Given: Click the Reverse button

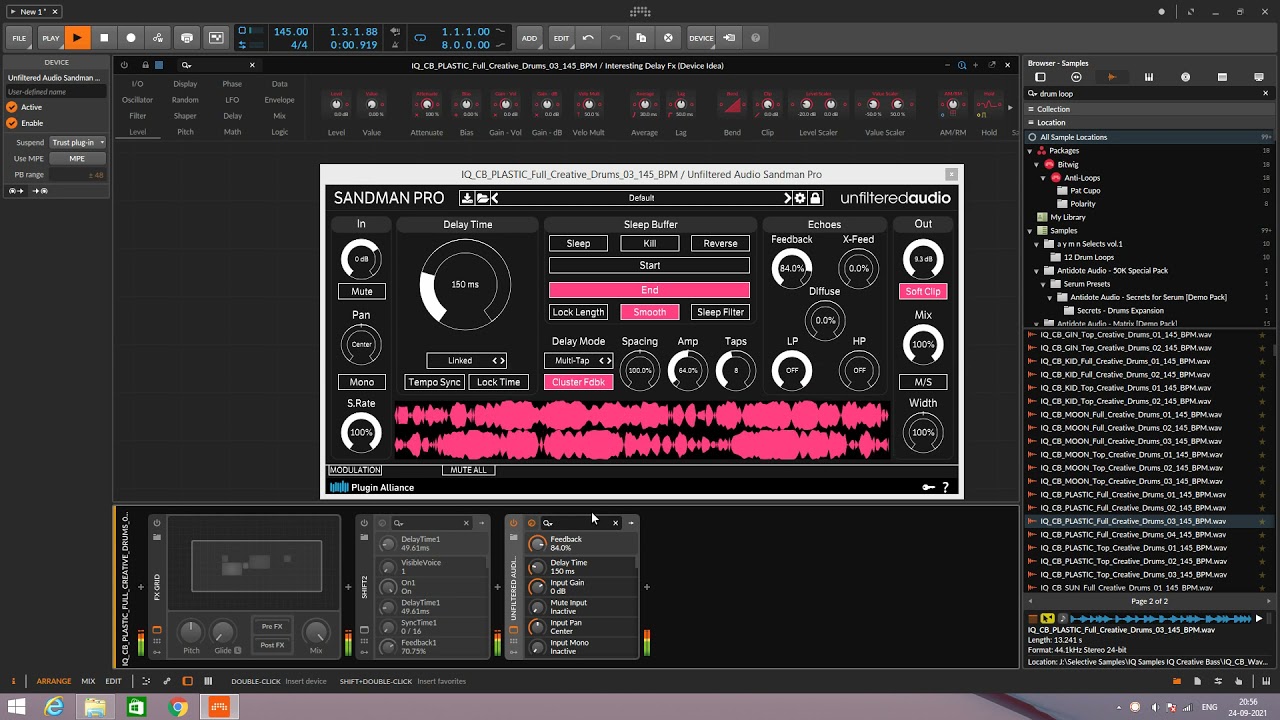Looking at the screenshot, I should click(720, 243).
